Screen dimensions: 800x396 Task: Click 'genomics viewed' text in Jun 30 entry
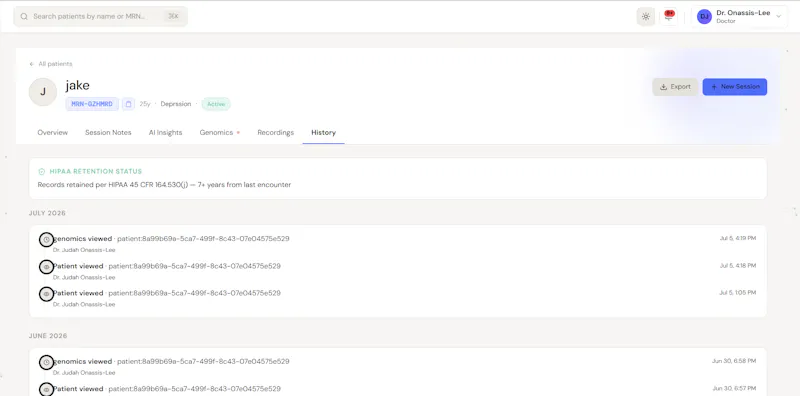coord(83,361)
